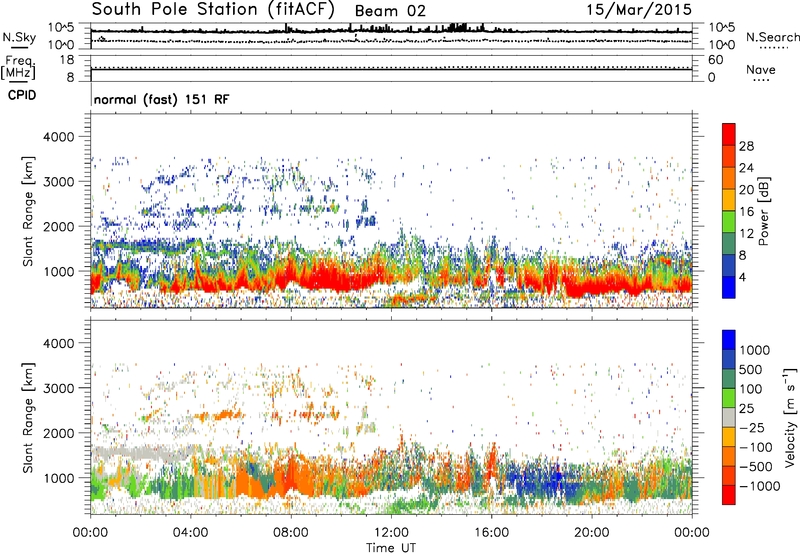Select the "N.Search" legend label
Screen dimensions: 800x554
(772, 37)
